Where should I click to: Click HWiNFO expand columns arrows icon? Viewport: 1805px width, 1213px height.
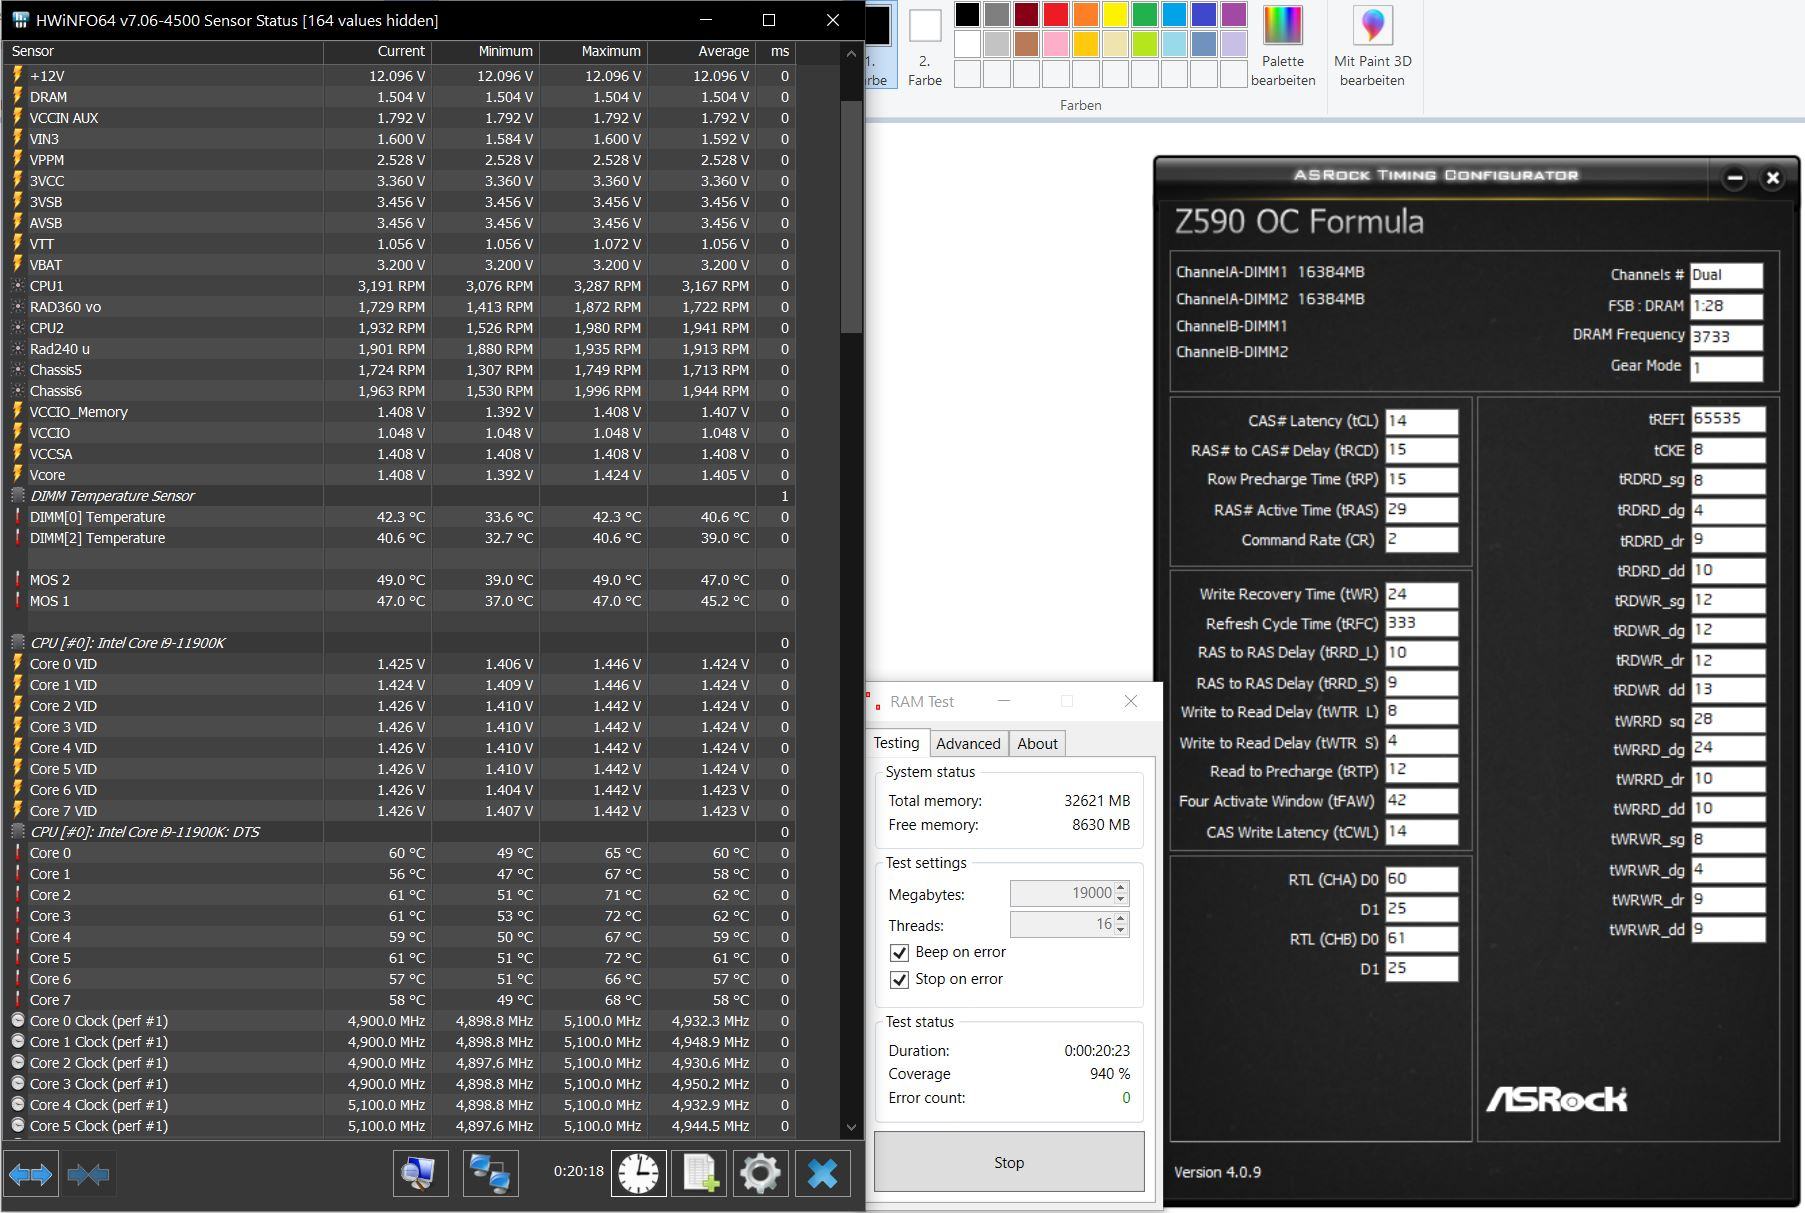coord(30,1173)
